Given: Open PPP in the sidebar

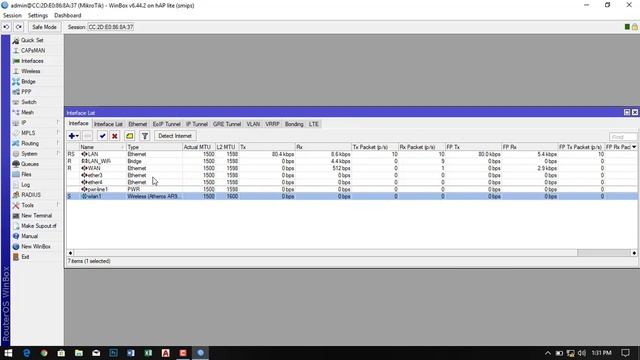Looking at the screenshot, I should 26,92.
